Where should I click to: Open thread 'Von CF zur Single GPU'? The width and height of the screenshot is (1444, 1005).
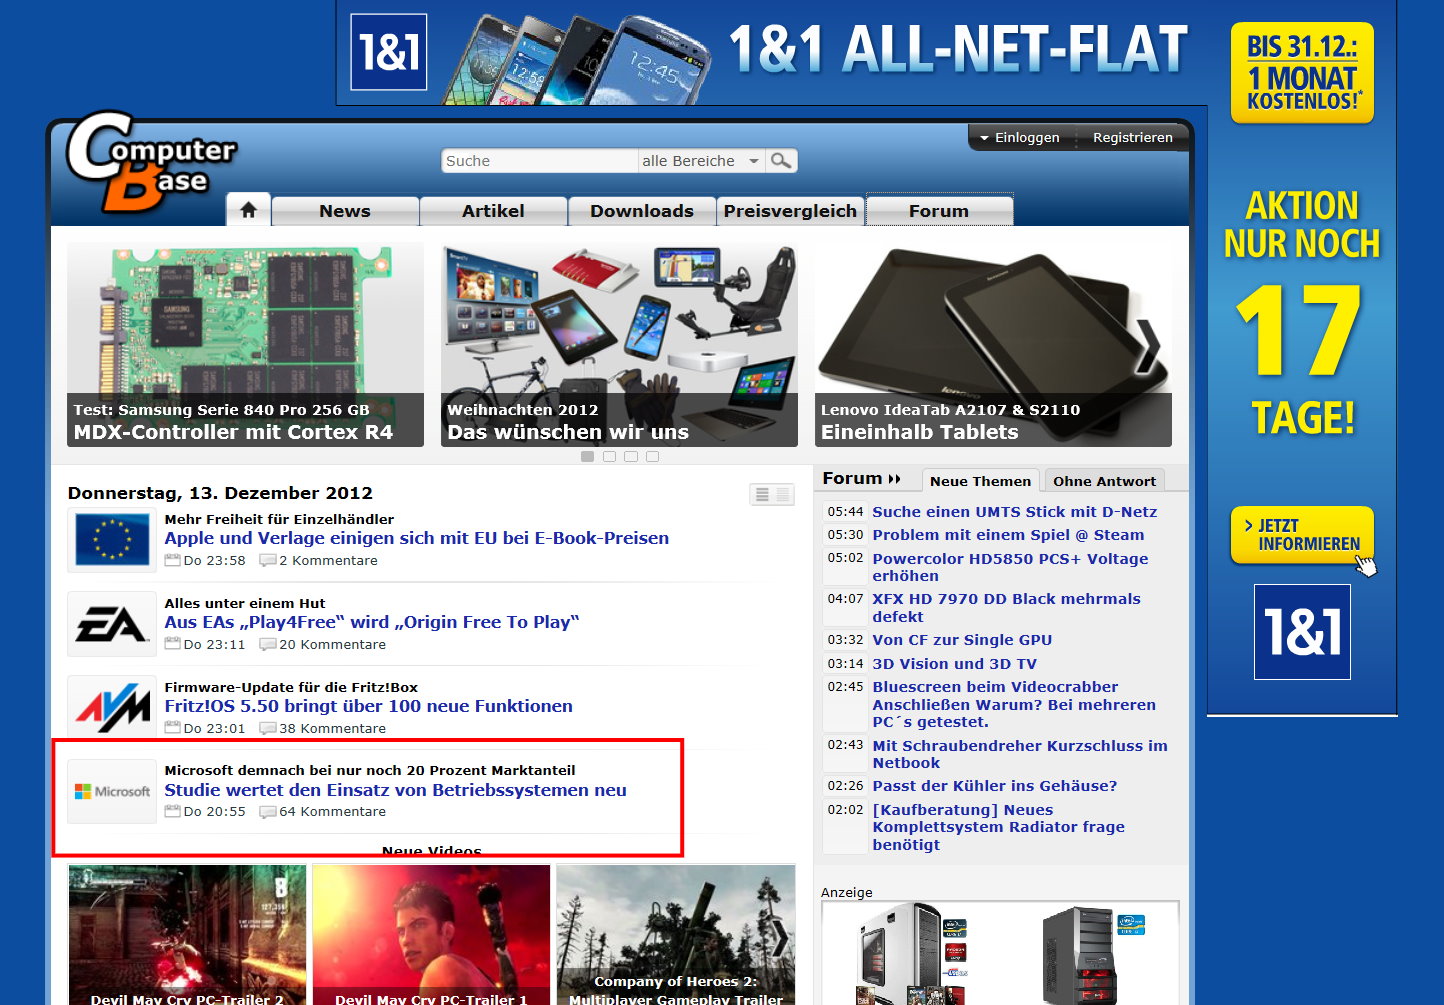[962, 640]
